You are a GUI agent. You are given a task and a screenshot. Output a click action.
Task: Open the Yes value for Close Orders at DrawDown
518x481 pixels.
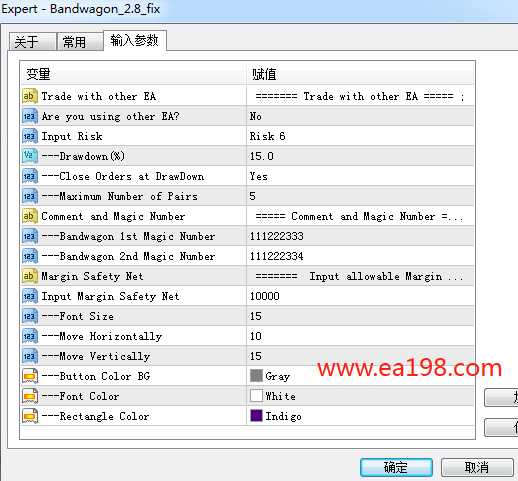tap(360, 176)
